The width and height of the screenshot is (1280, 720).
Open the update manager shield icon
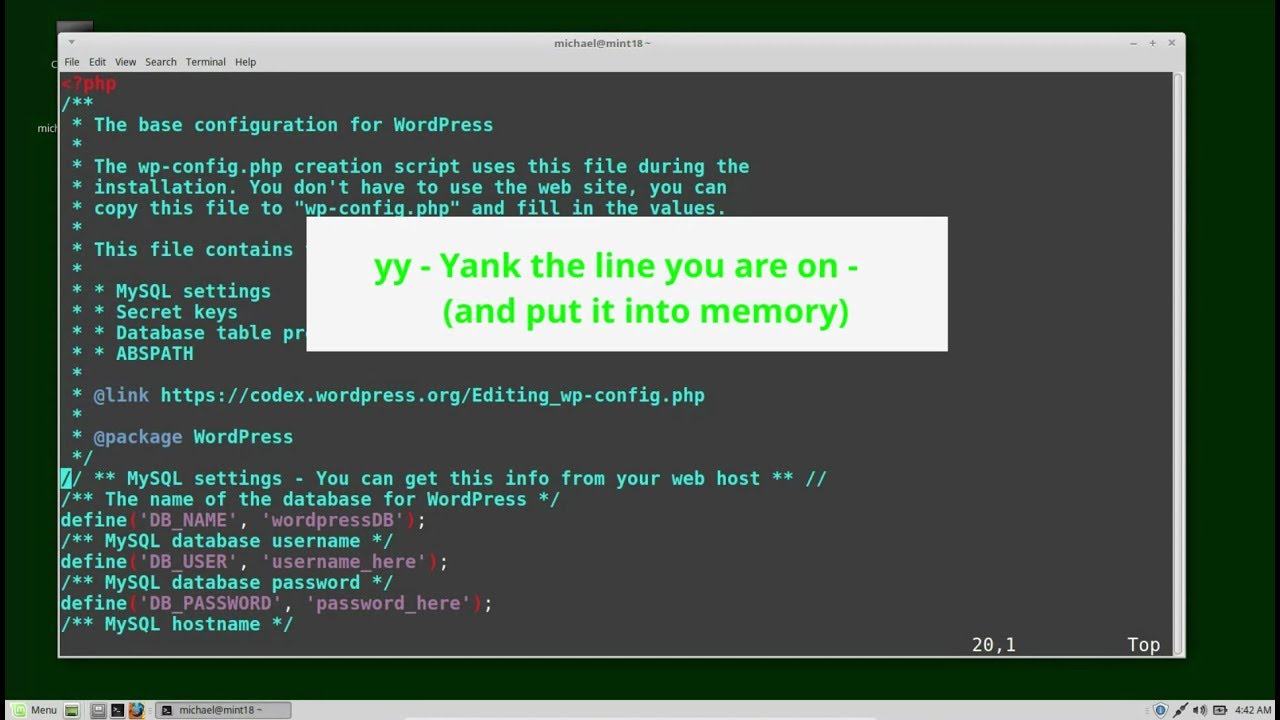[1160, 710]
